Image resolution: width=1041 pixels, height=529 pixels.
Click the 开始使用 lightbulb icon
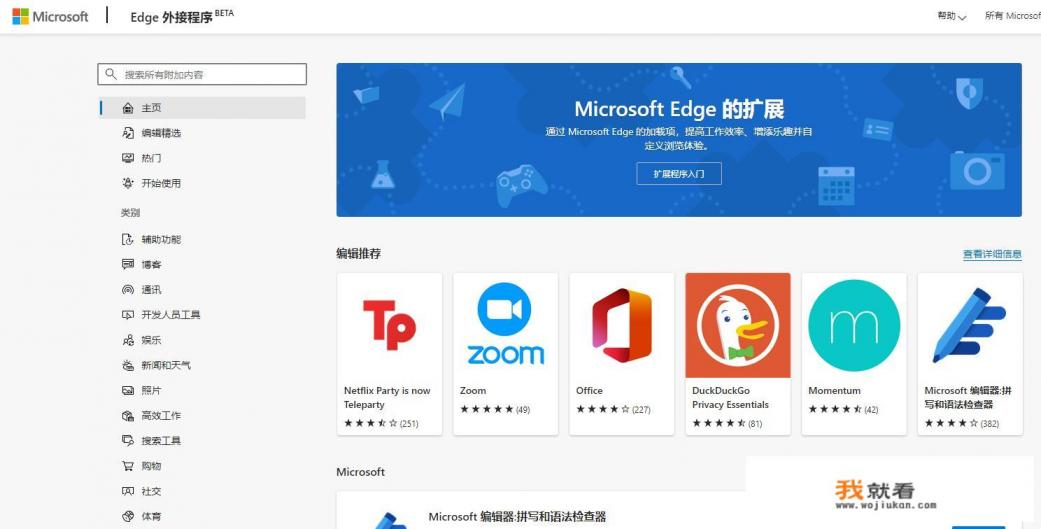pos(128,183)
